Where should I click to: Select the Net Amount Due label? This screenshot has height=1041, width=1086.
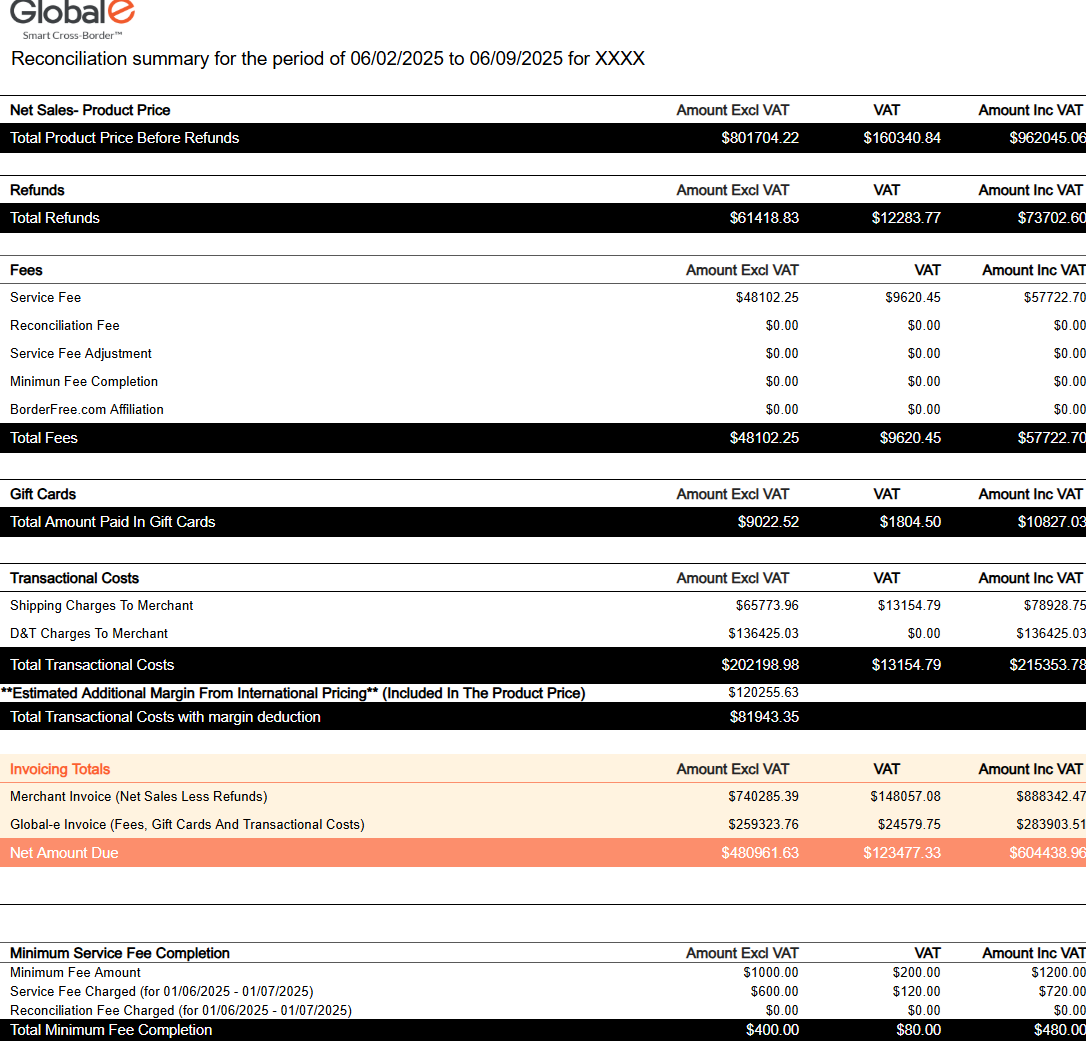click(x=64, y=853)
